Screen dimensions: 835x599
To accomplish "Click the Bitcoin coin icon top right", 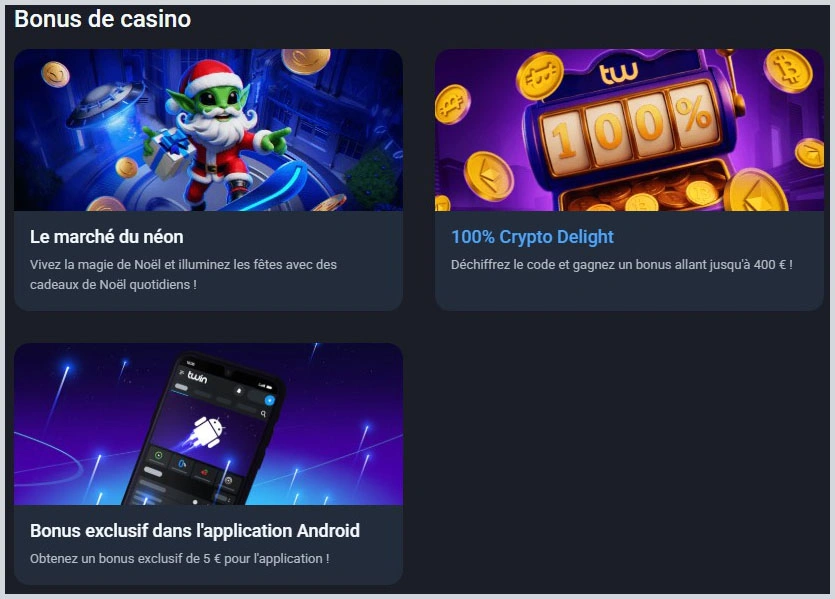I will pyautogui.click(x=788, y=70).
